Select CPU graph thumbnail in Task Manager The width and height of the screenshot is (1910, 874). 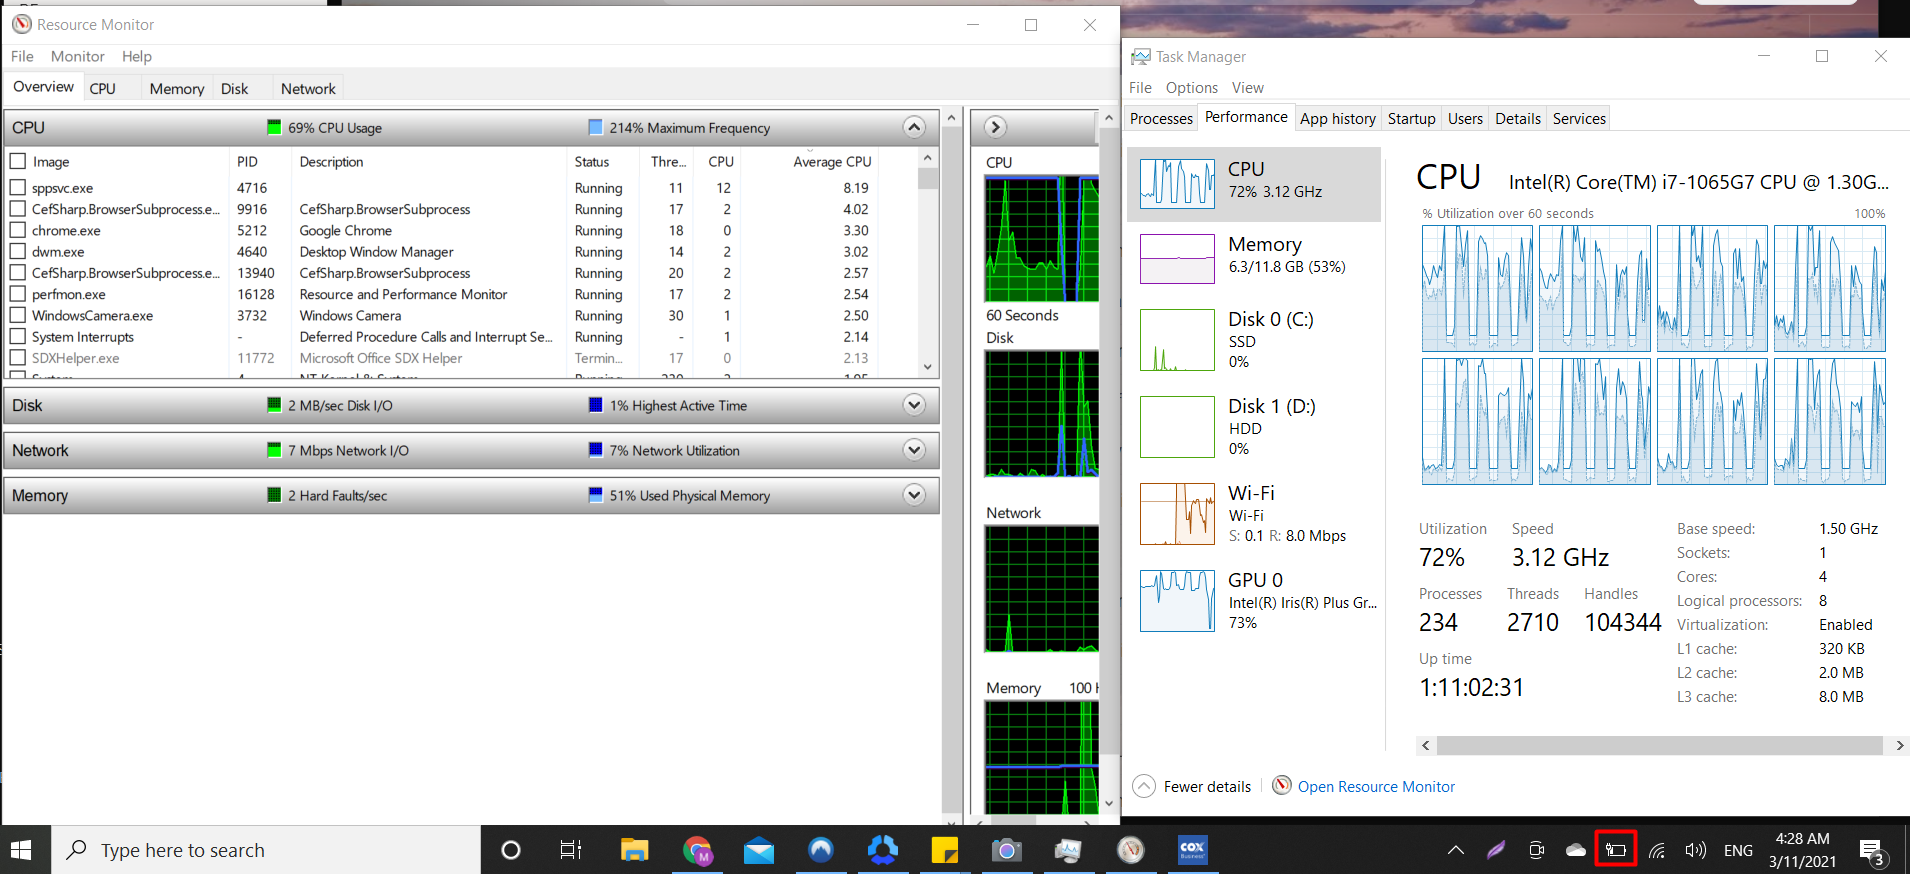pyautogui.click(x=1177, y=184)
